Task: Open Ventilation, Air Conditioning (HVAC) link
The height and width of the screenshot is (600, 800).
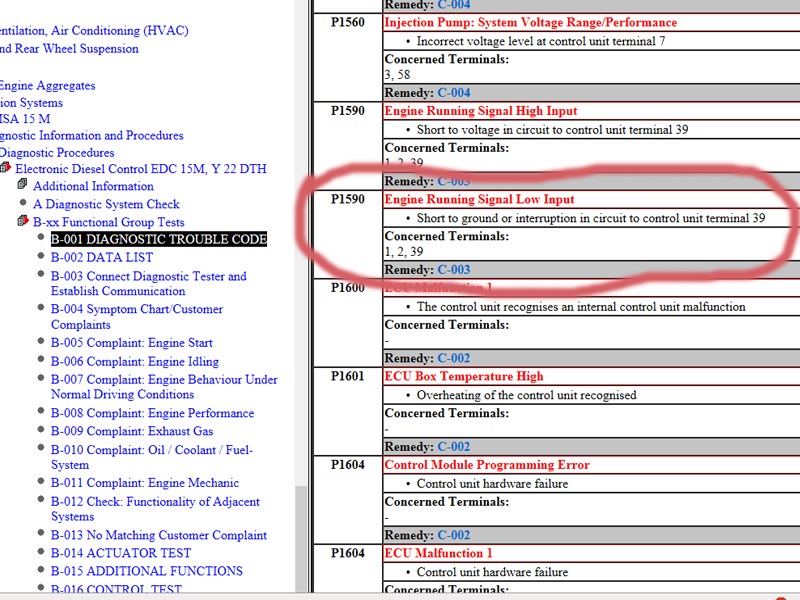Action: (x=94, y=31)
